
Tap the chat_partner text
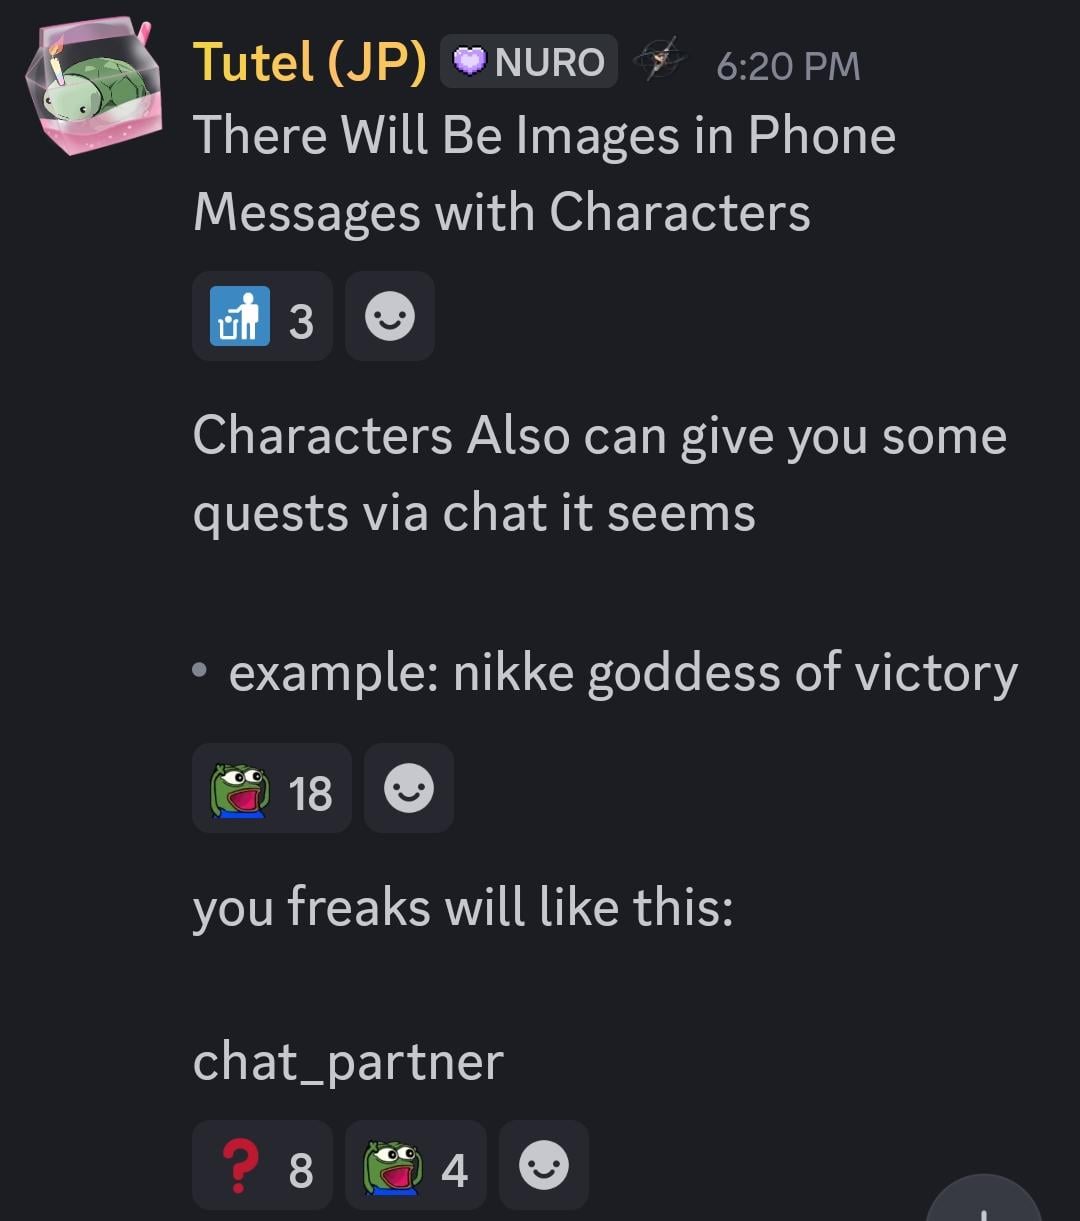click(348, 1062)
